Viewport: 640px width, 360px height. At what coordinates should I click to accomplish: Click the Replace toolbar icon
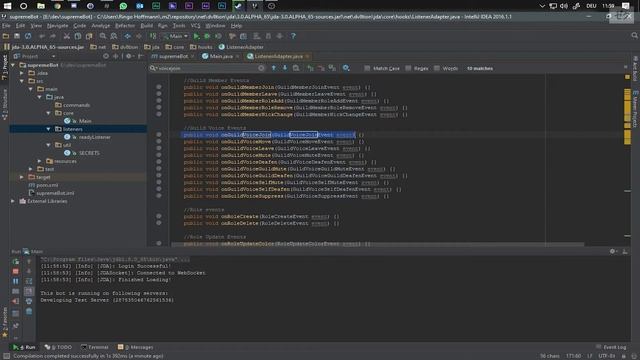tap(114, 36)
